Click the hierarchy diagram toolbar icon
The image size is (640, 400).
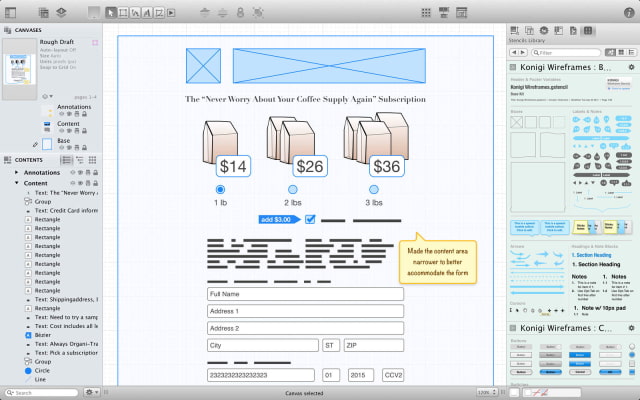(444, 13)
